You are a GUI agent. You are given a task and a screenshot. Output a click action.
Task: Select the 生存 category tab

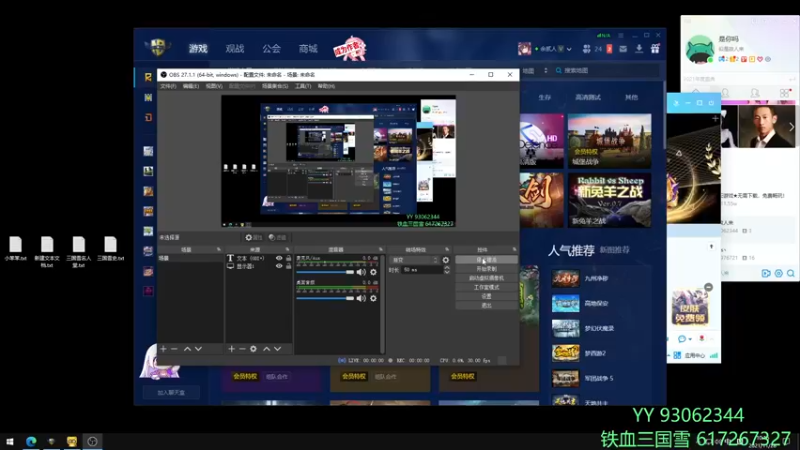click(544, 97)
